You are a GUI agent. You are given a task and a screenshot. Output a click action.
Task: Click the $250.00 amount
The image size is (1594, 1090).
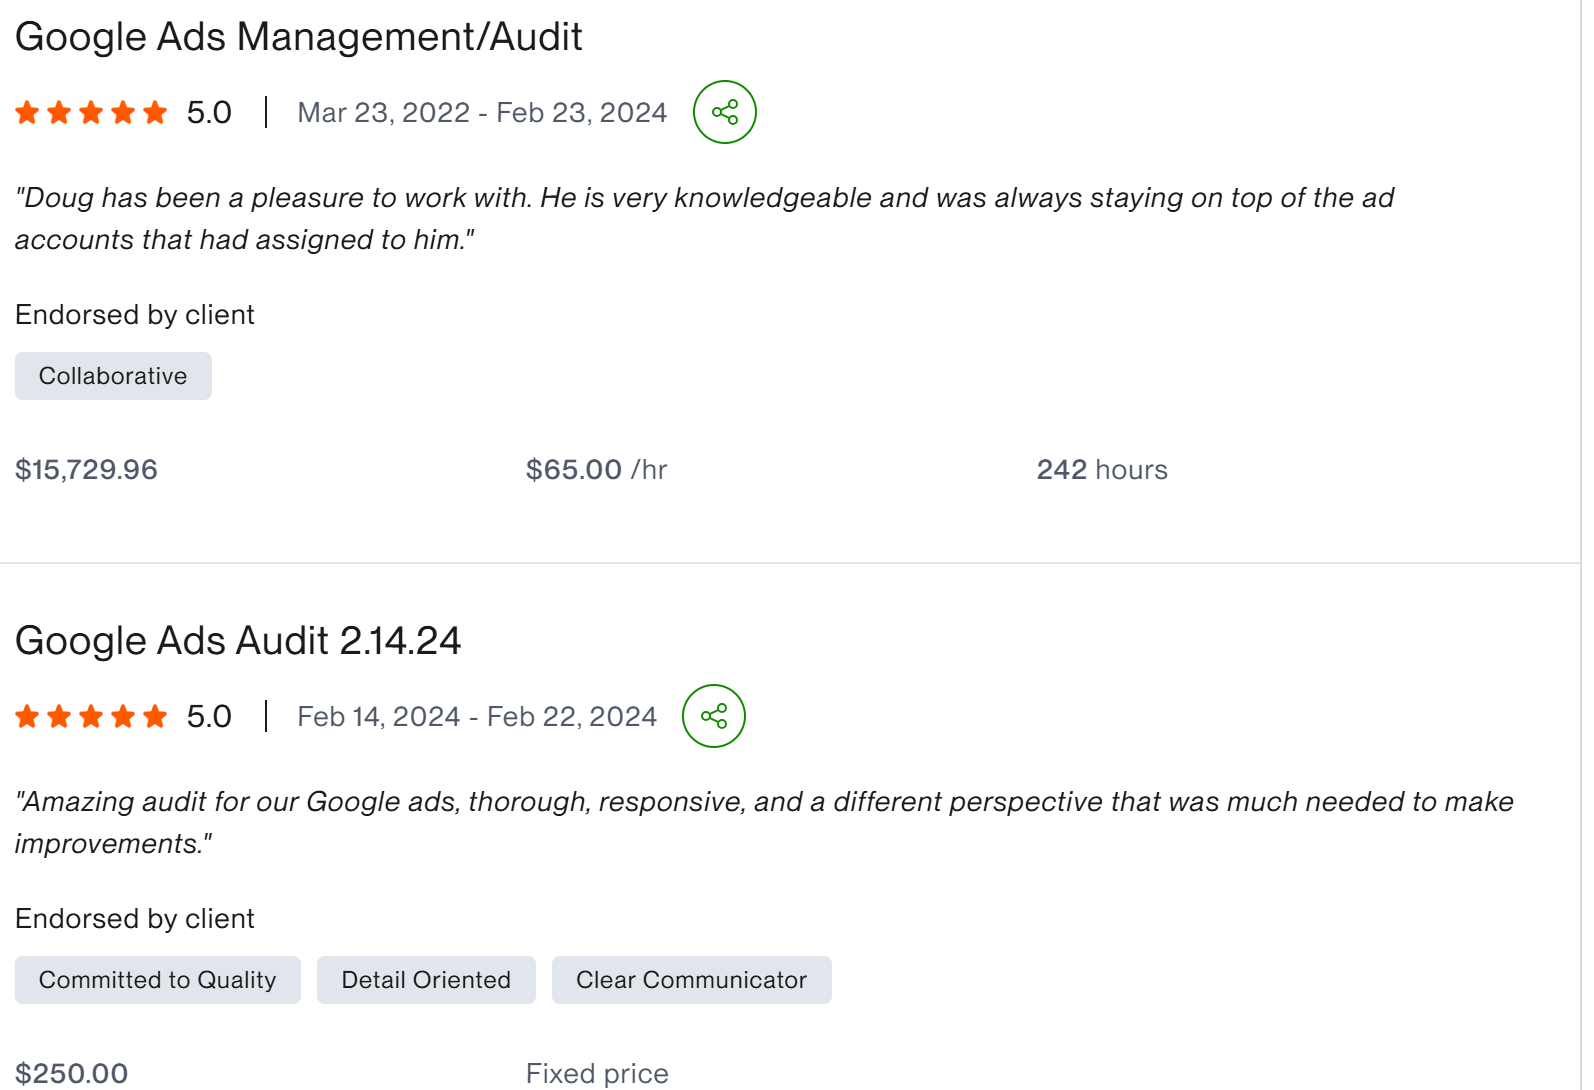pyautogui.click(x=71, y=1074)
